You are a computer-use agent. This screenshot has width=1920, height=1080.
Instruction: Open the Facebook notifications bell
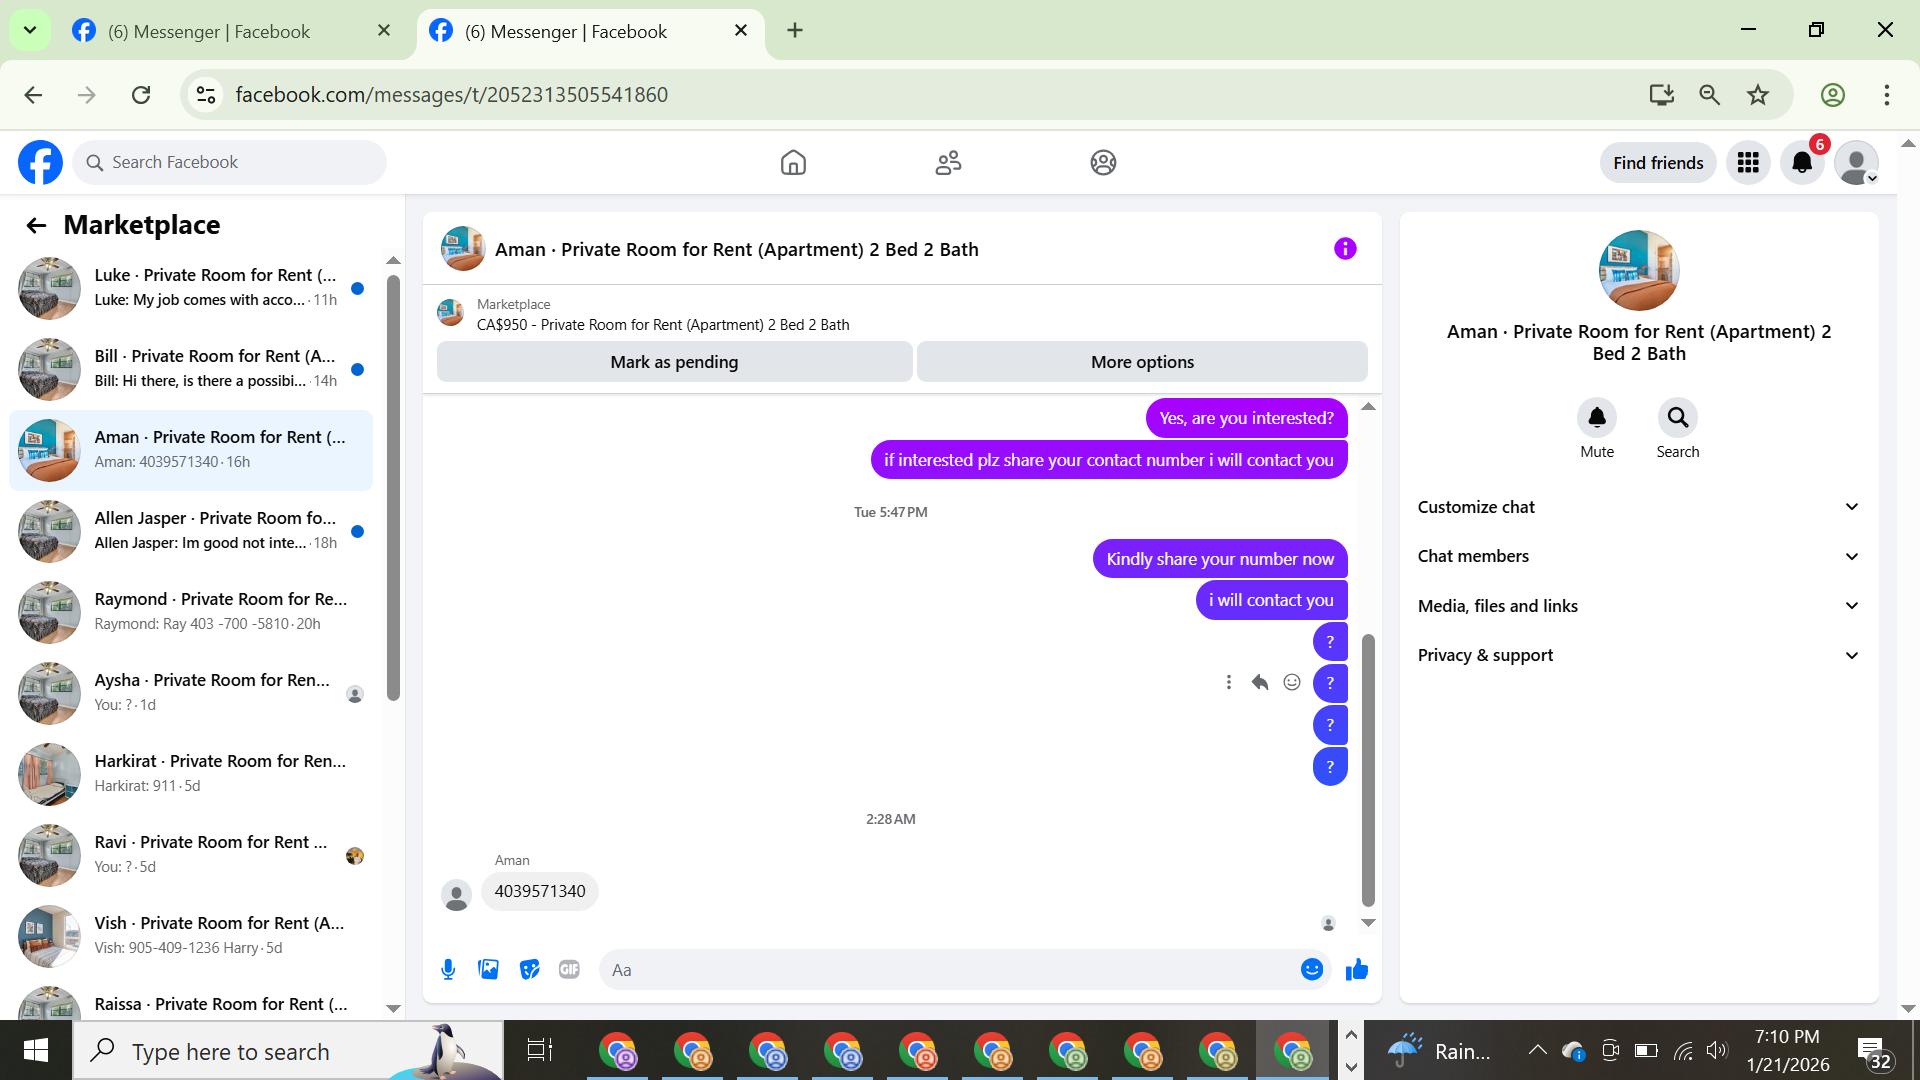pyautogui.click(x=1801, y=162)
